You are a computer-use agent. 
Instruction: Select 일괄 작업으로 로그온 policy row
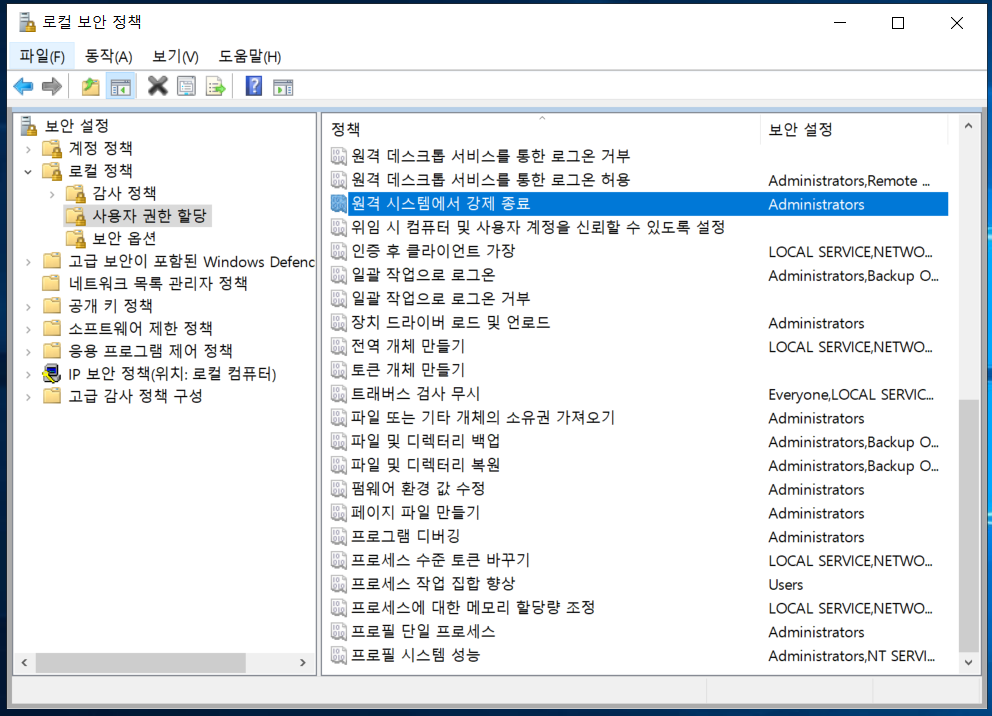638,275
